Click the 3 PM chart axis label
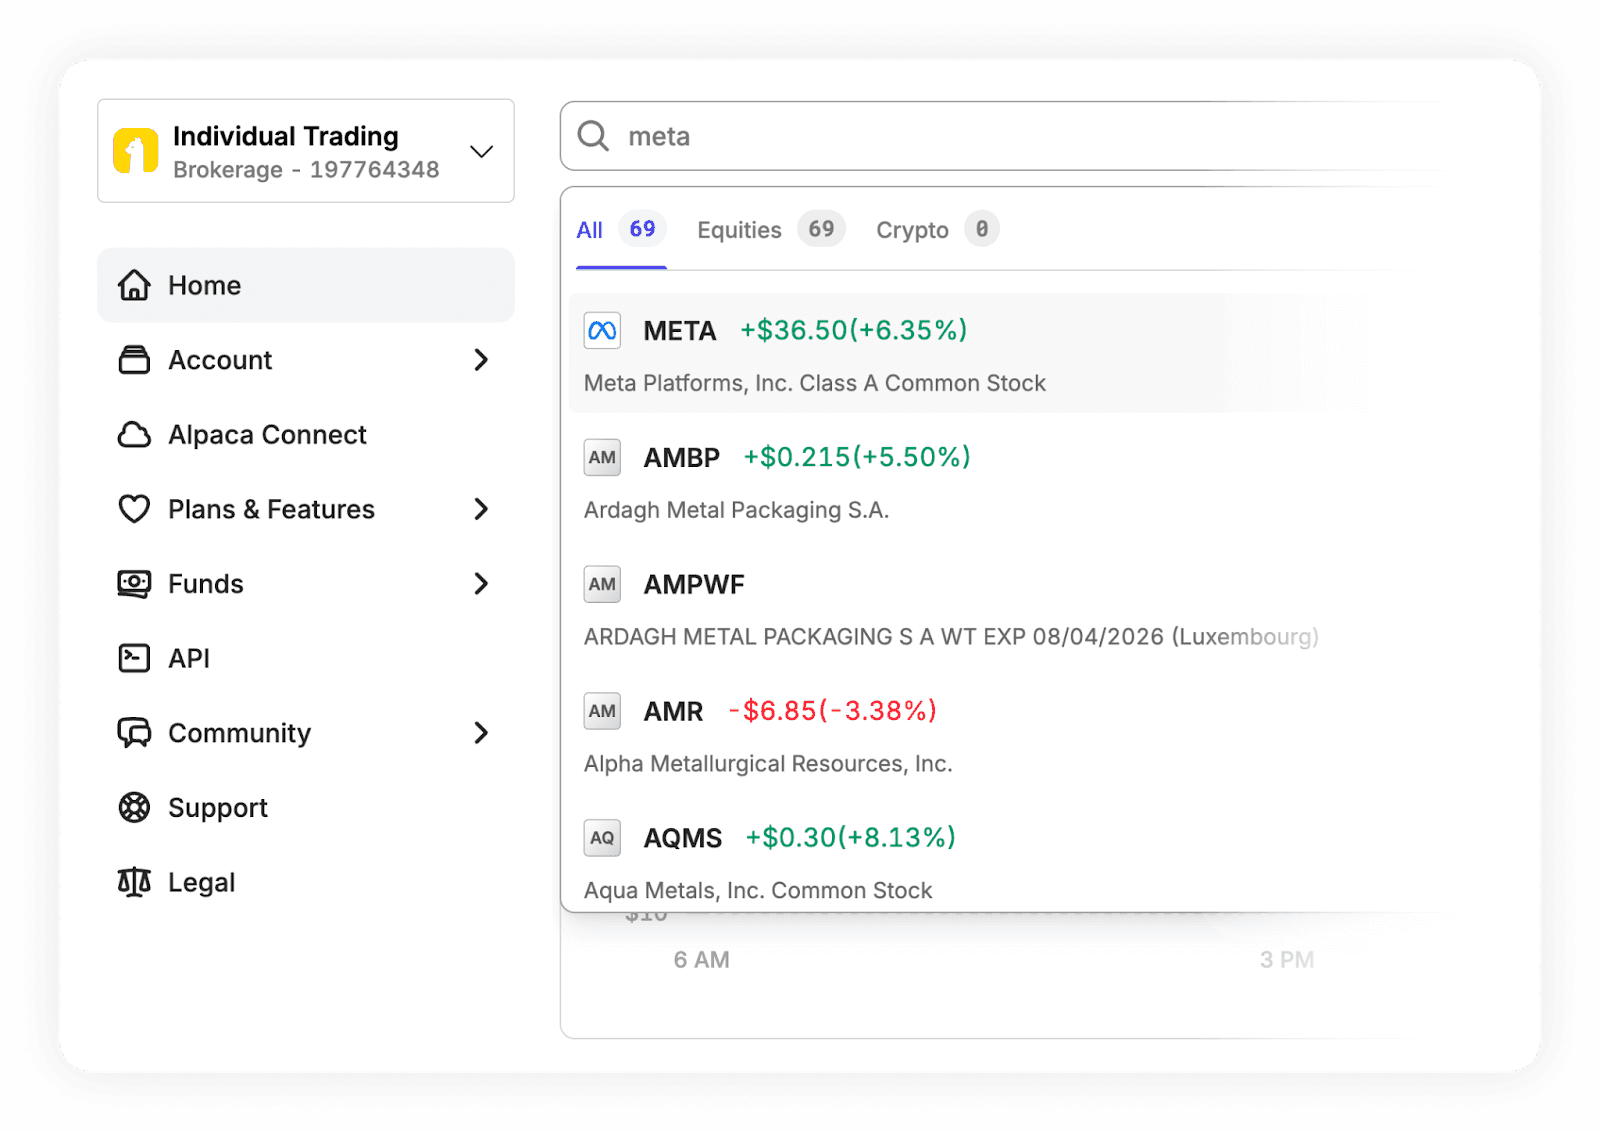Screen dimensions: 1600x1131 coord(1287,960)
